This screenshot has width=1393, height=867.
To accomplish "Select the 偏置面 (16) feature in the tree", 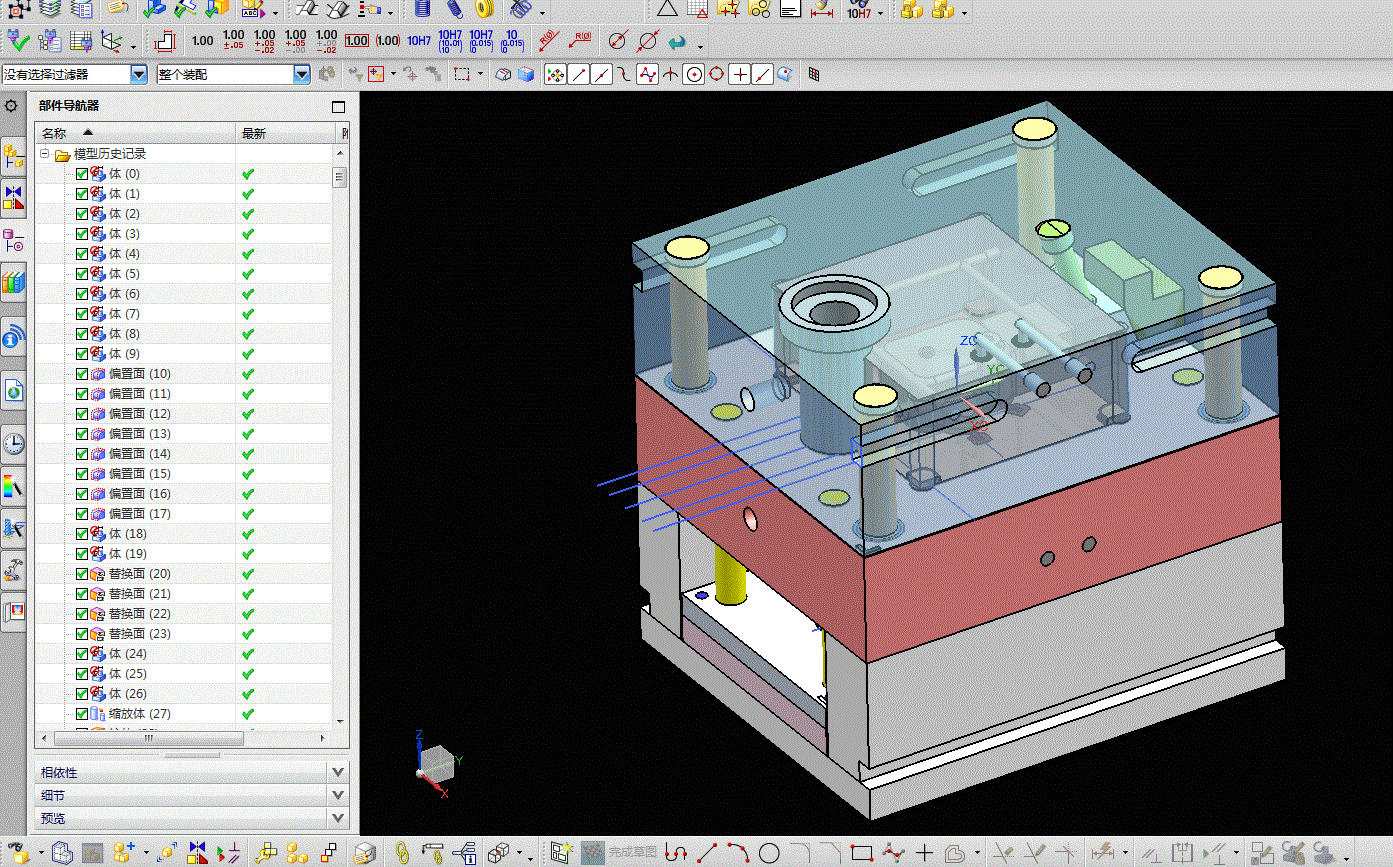I will [139, 494].
